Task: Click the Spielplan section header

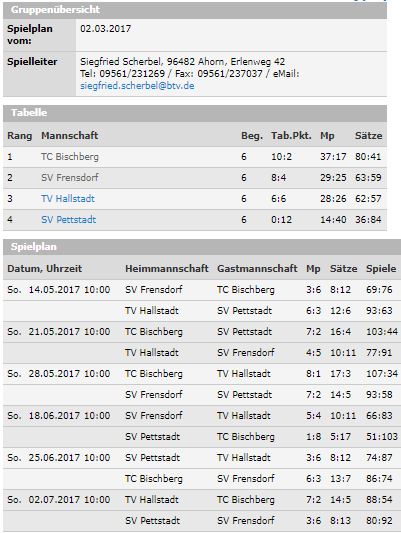Action: (x=202, y=247)
